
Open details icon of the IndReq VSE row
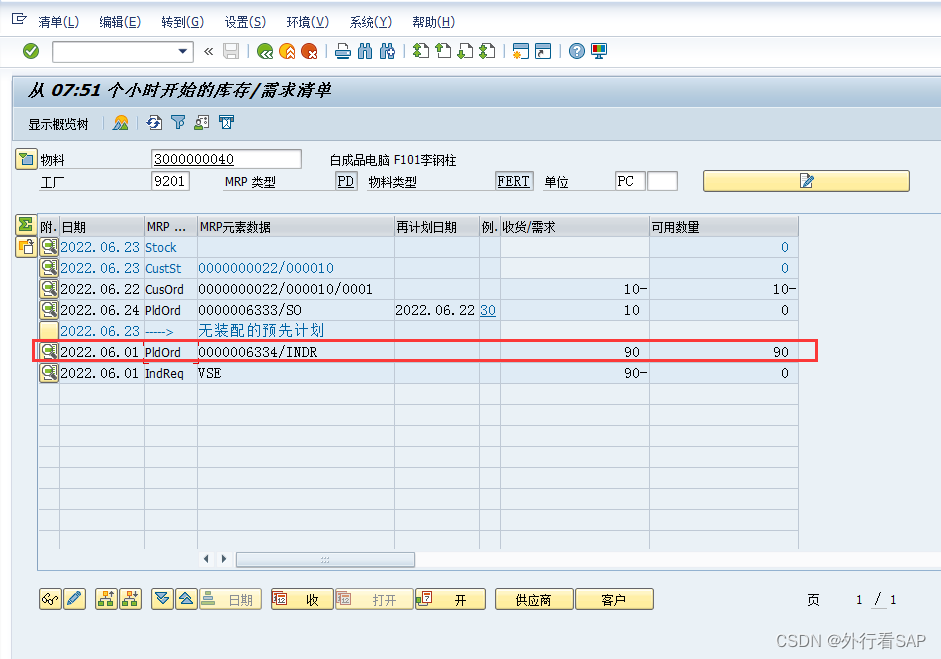click(49, 373)
